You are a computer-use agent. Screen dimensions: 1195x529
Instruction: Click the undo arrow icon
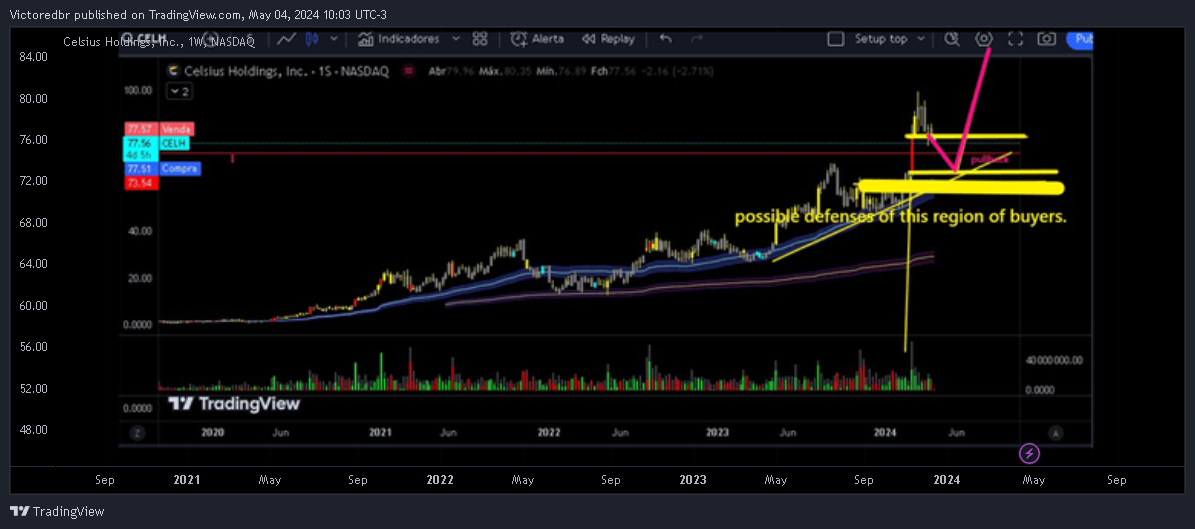(x=665, y=39)
